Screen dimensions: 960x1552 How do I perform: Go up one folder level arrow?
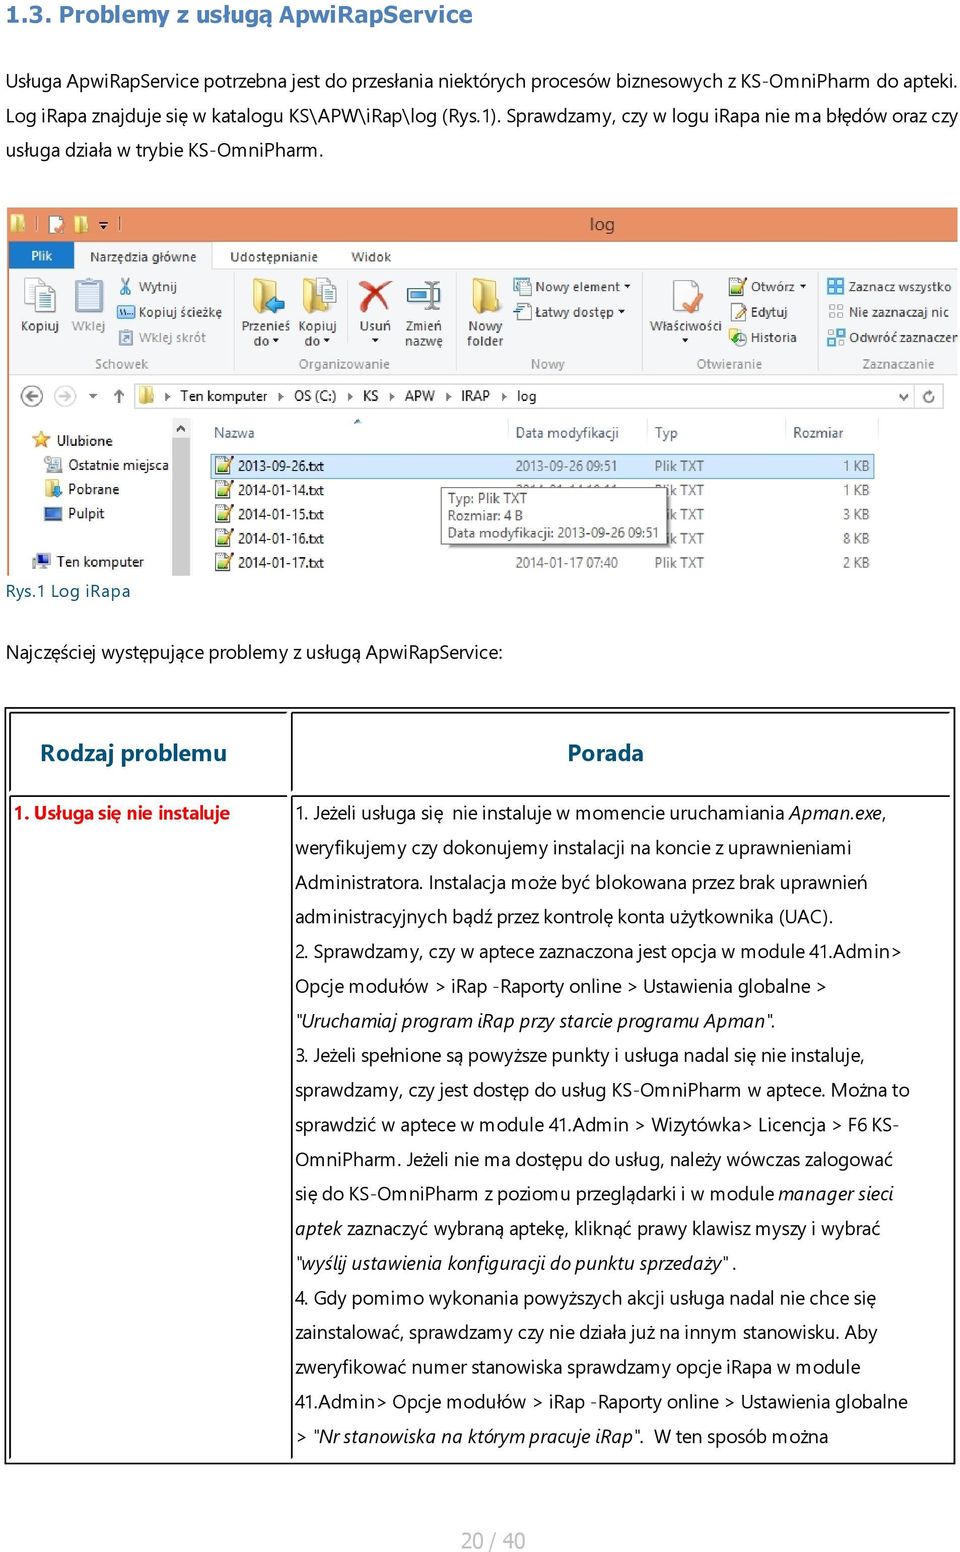[x=119, y=396]
